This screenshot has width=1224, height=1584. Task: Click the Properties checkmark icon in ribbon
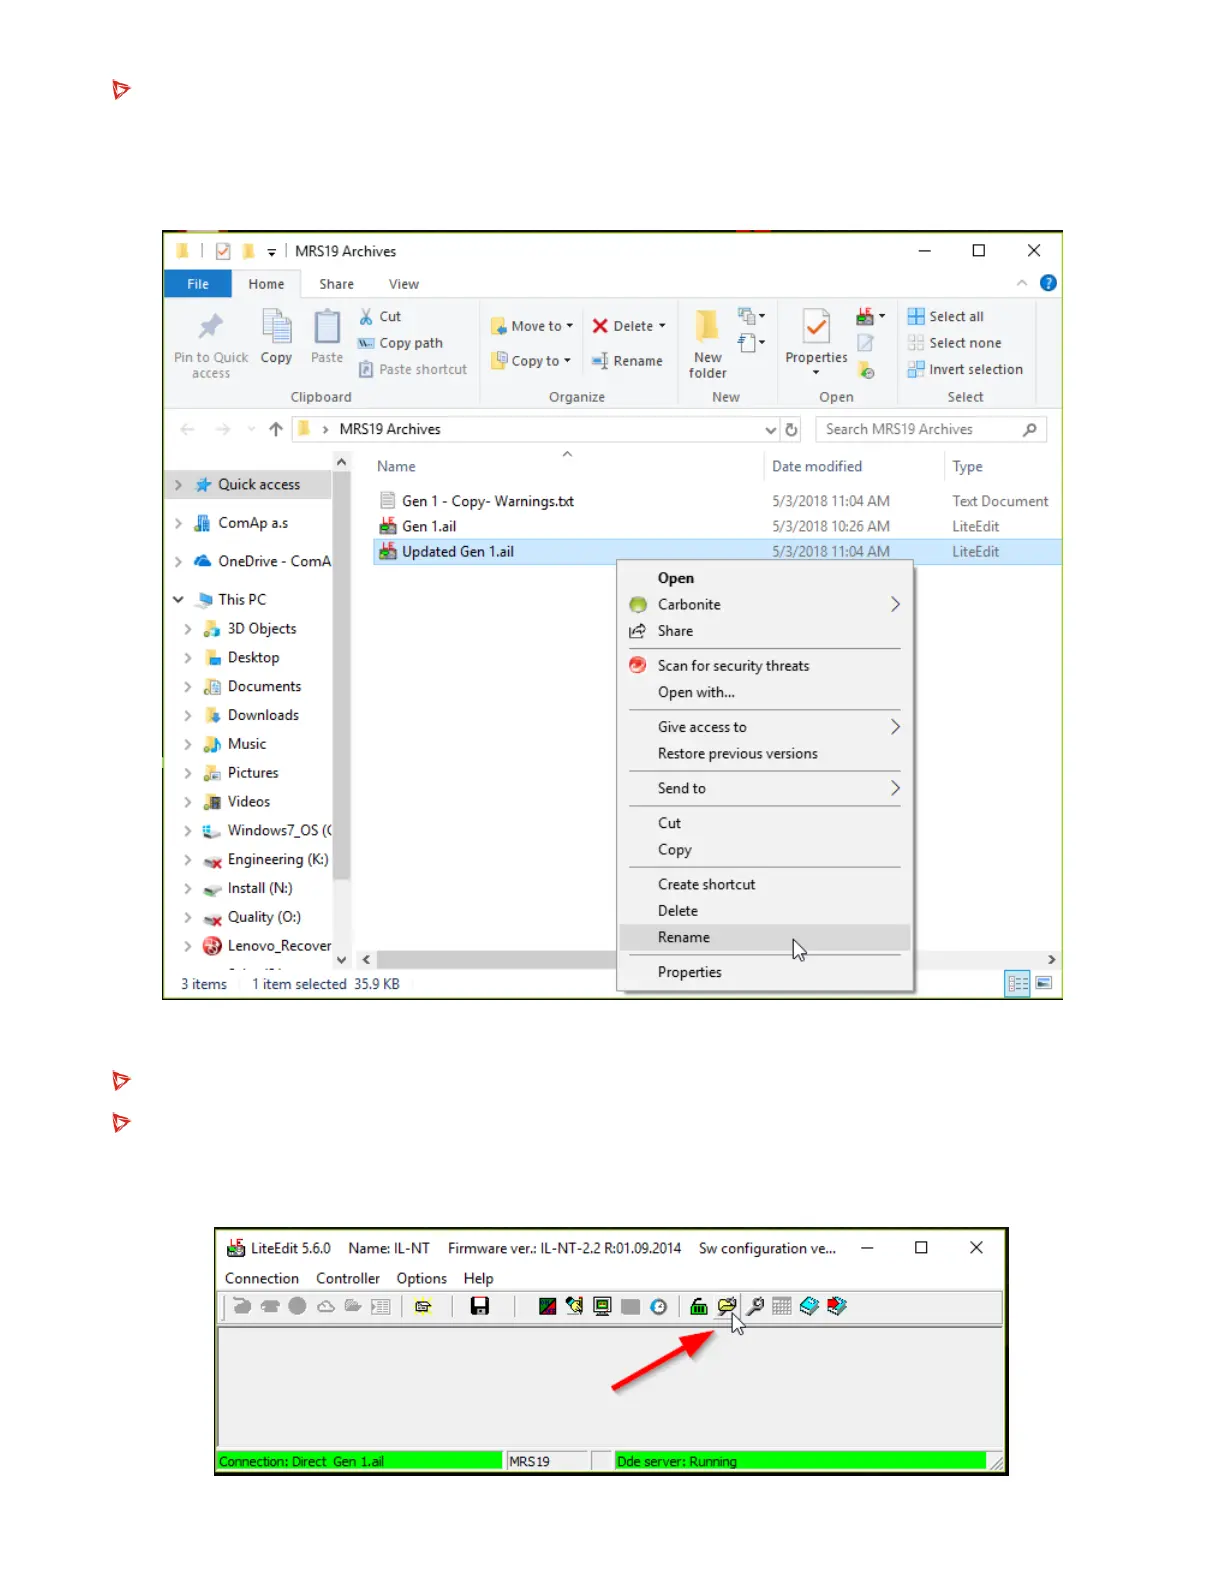pos(816,327)
